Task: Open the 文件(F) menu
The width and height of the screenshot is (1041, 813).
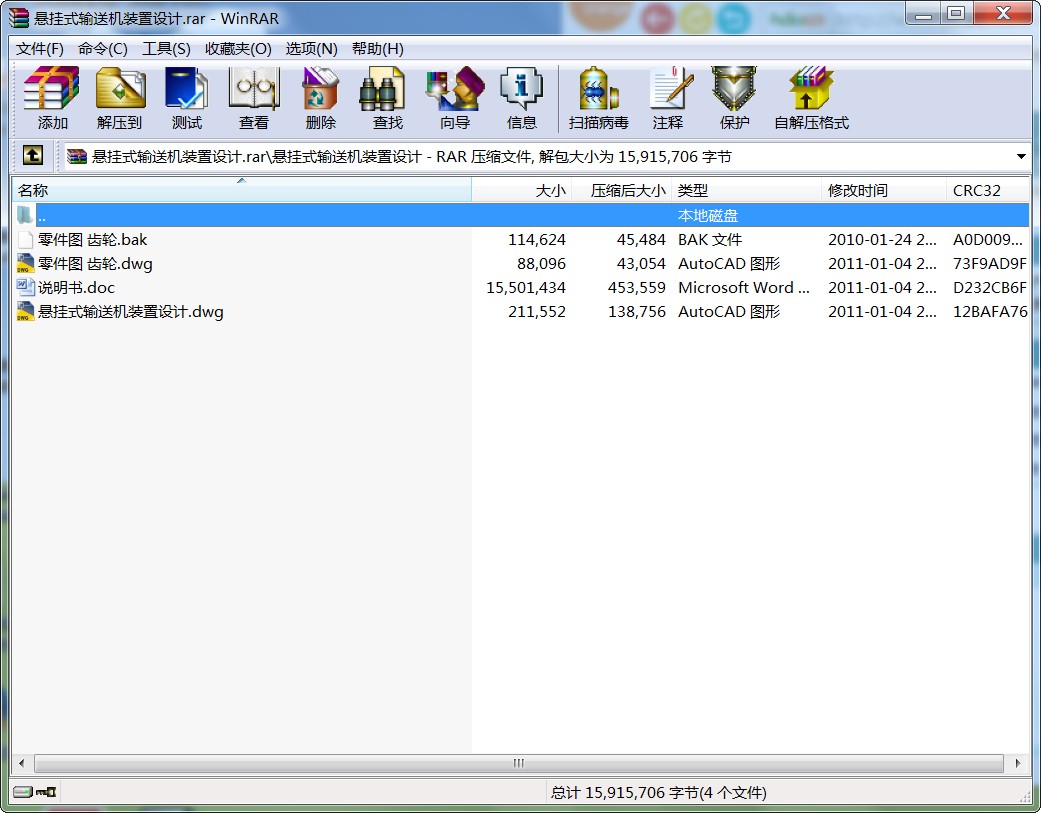Action: point(40,48)
